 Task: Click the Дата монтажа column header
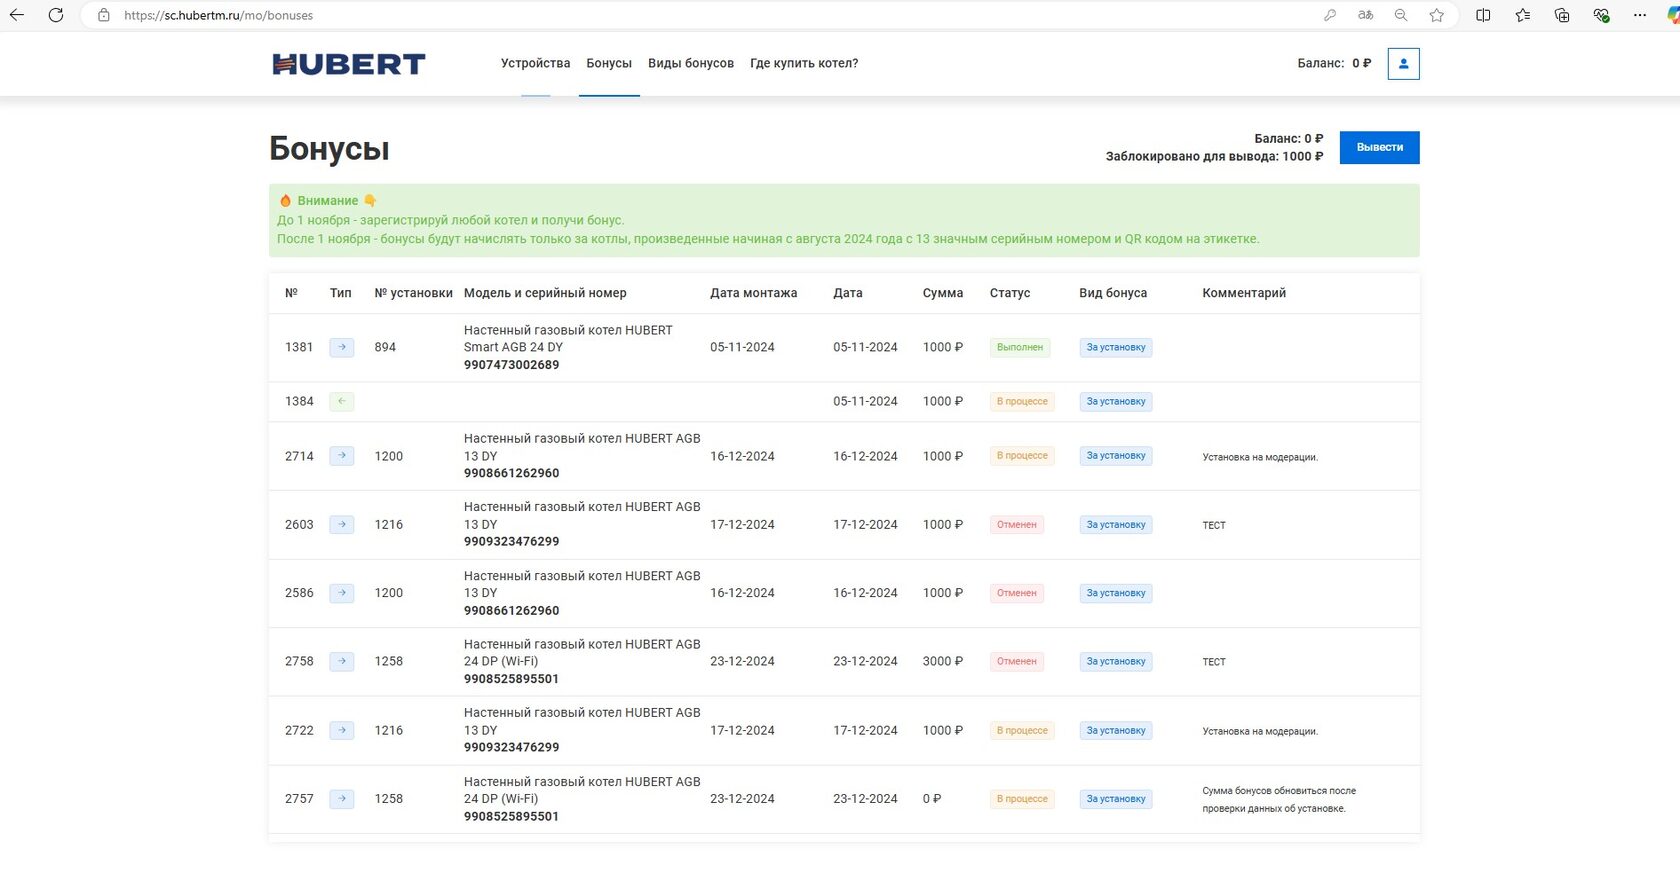754,293
